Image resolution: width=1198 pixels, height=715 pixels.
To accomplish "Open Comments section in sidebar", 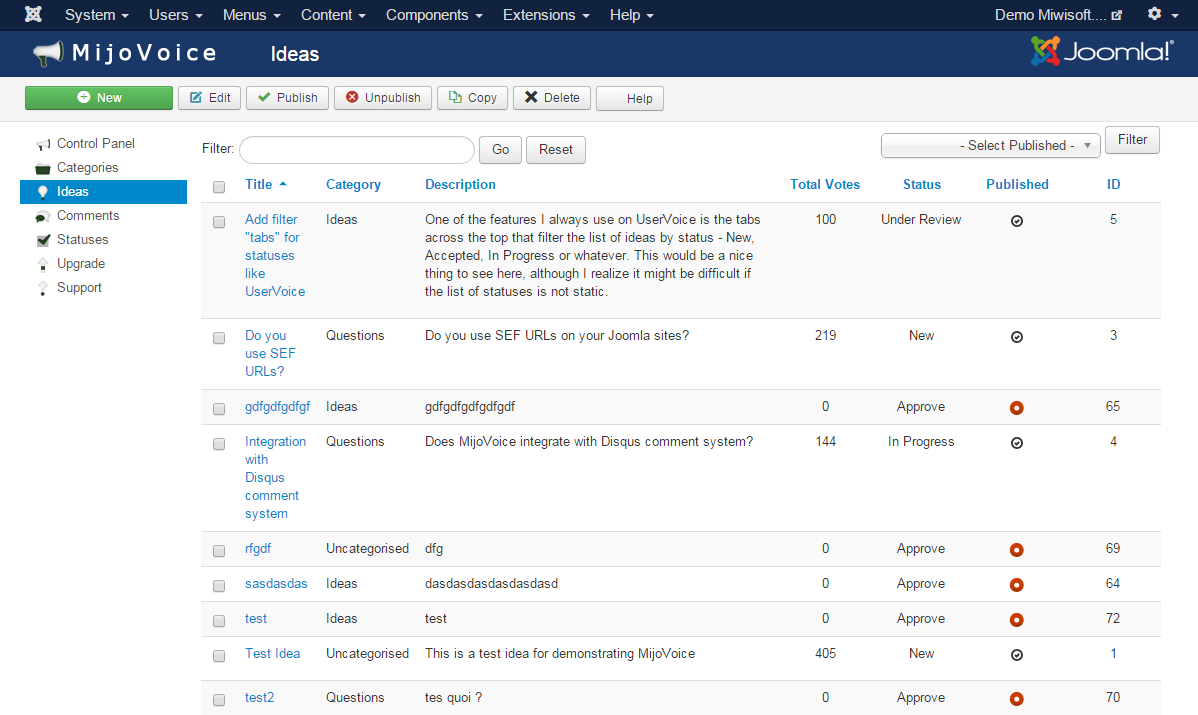I will tap(87, 216).
